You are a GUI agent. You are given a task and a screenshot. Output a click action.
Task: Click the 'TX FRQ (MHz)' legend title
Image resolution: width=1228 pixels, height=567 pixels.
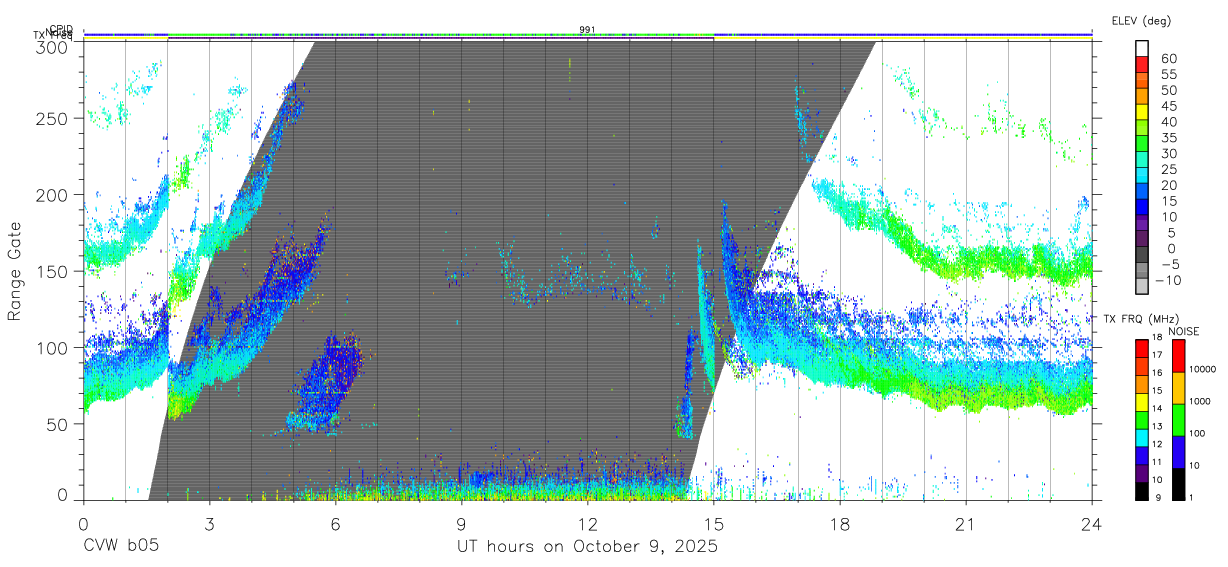pos(1141,319)
